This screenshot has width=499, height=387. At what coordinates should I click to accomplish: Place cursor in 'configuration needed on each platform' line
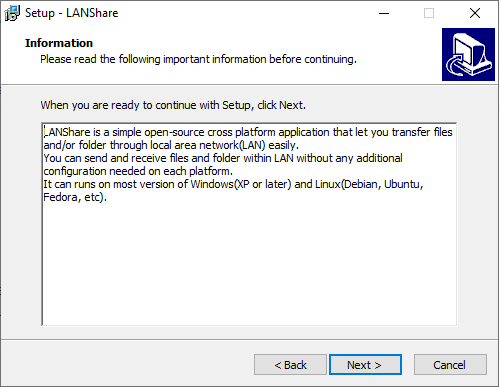(x=138, y=171)
